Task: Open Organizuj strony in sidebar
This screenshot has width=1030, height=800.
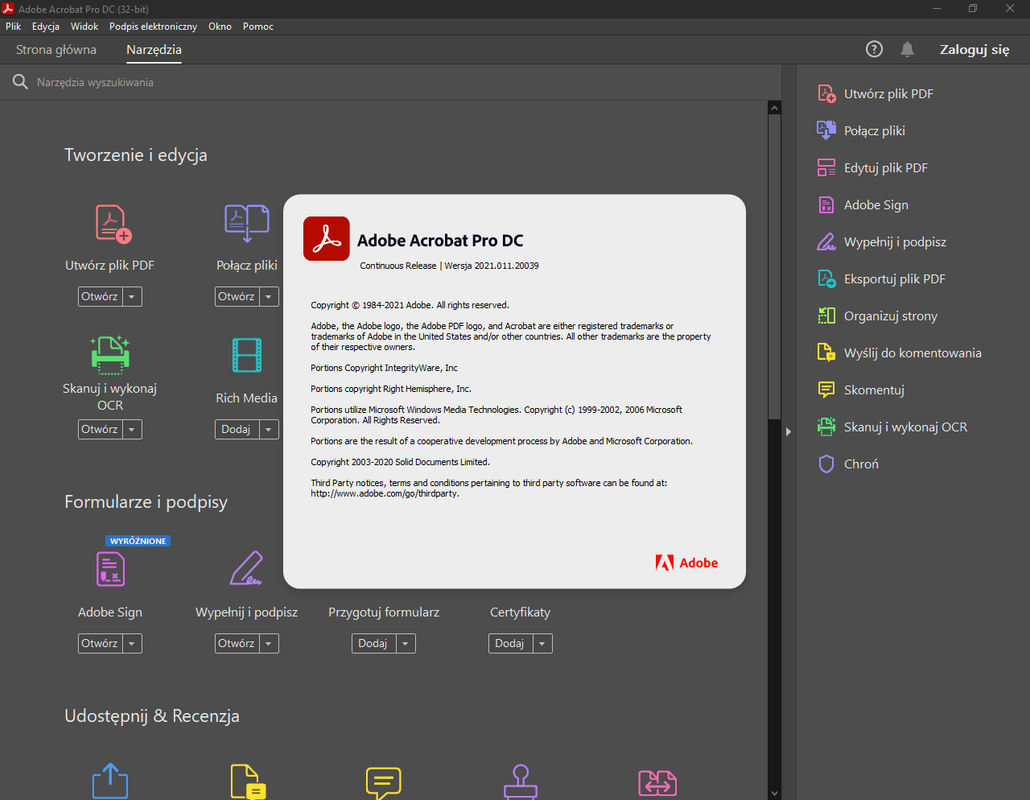Action: 878,316
